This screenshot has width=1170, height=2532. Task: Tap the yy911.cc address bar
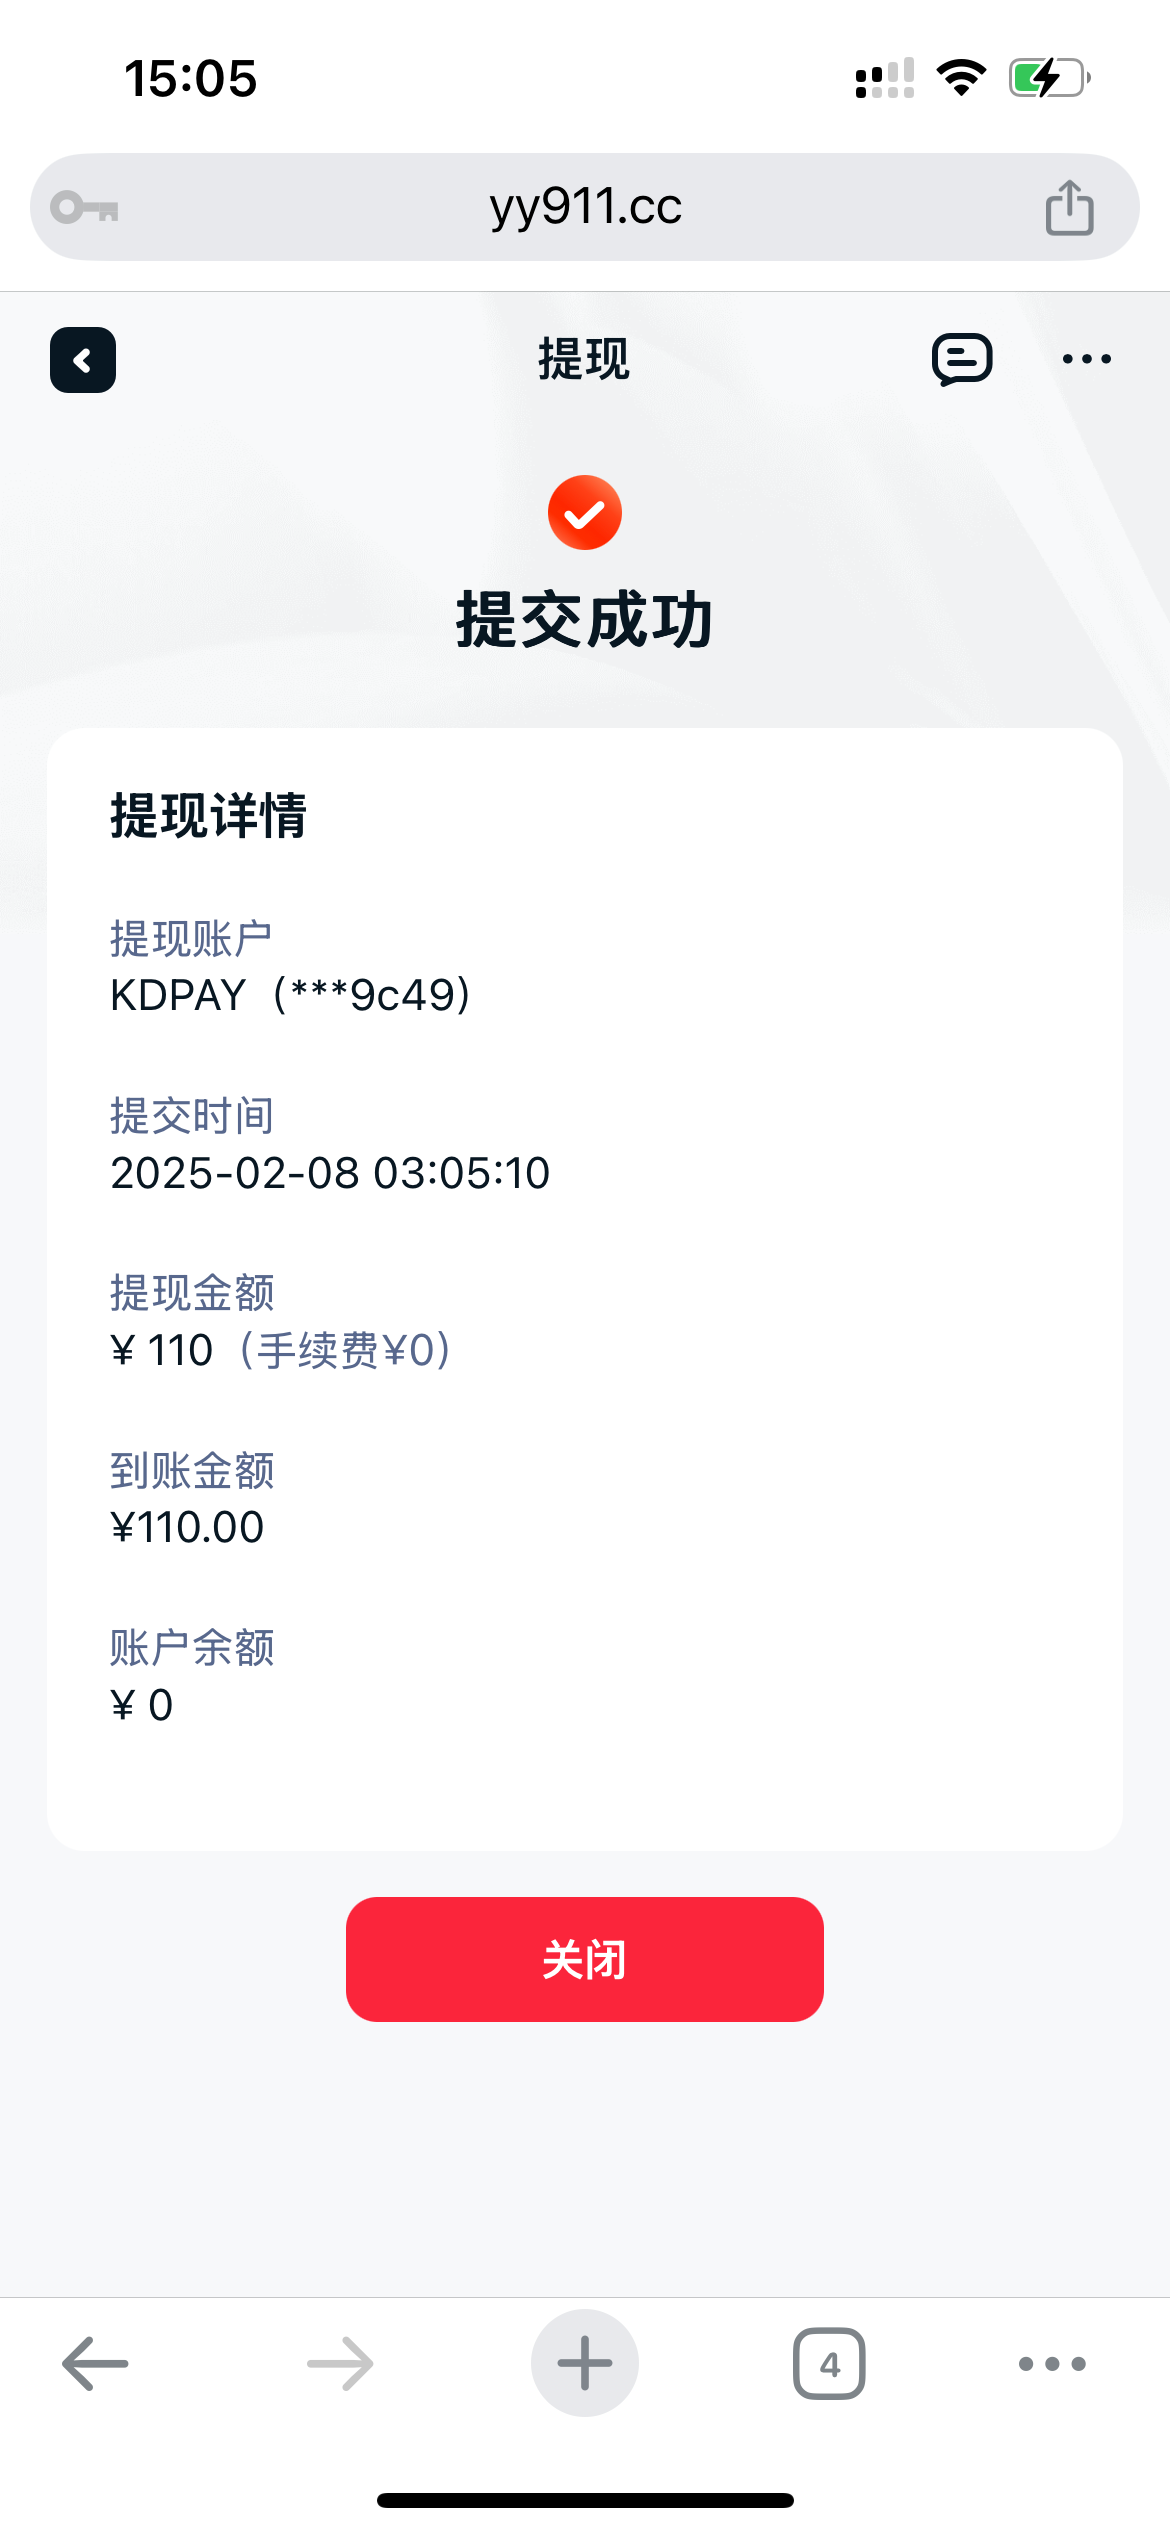tap(585, 207)
